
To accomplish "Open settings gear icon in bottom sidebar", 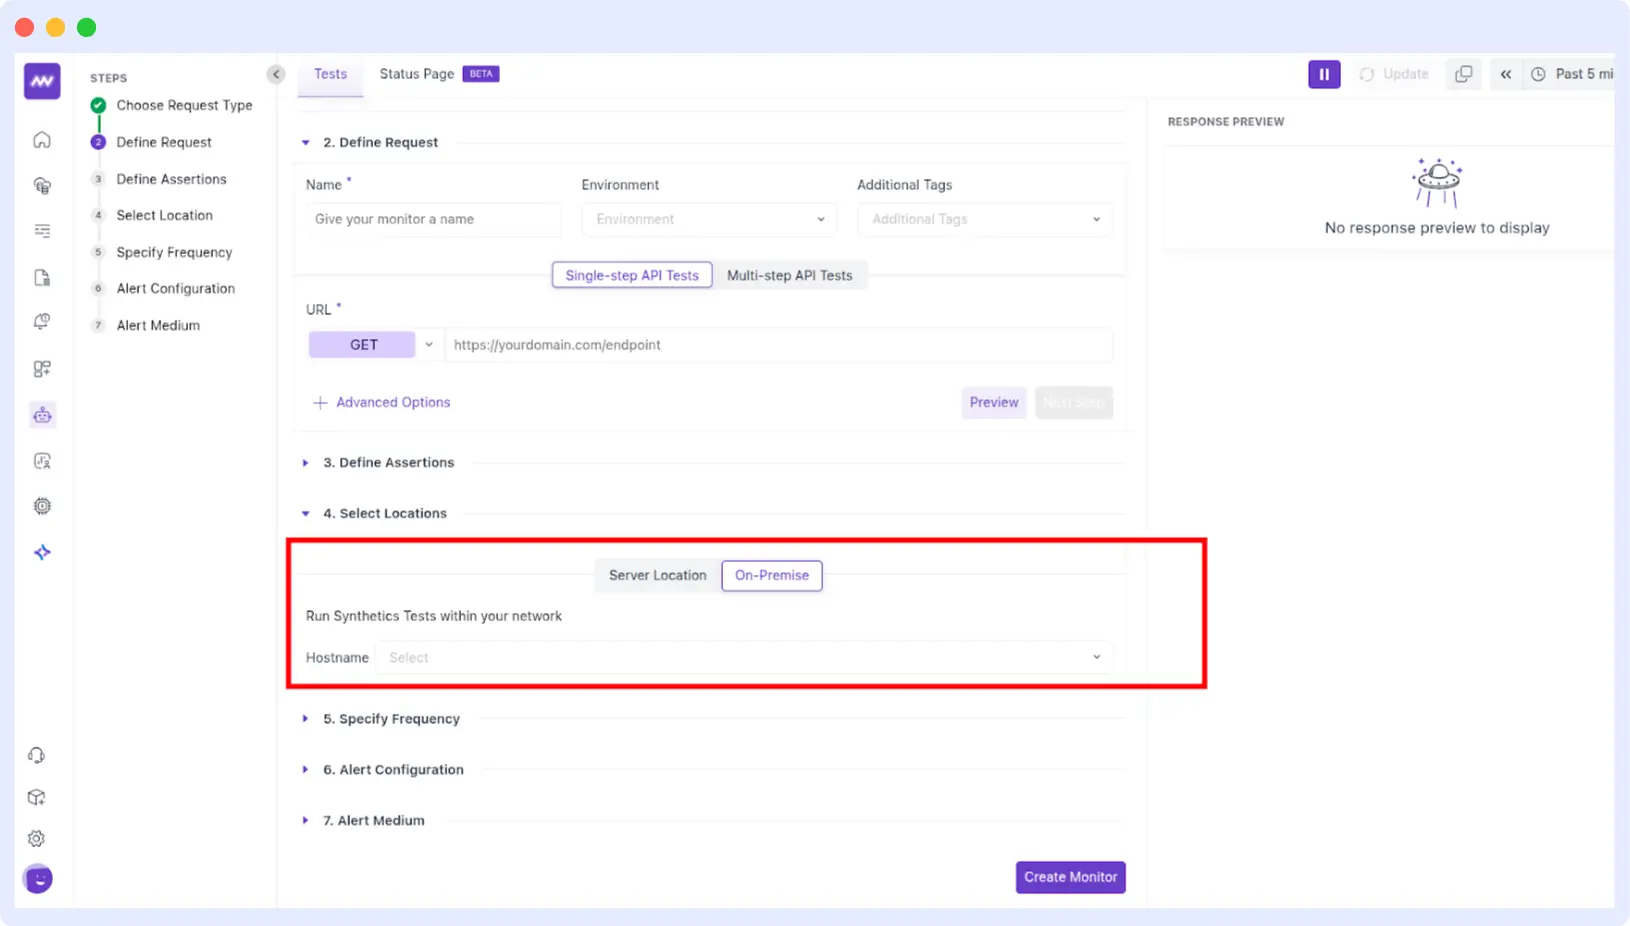I will coord(37,839).
